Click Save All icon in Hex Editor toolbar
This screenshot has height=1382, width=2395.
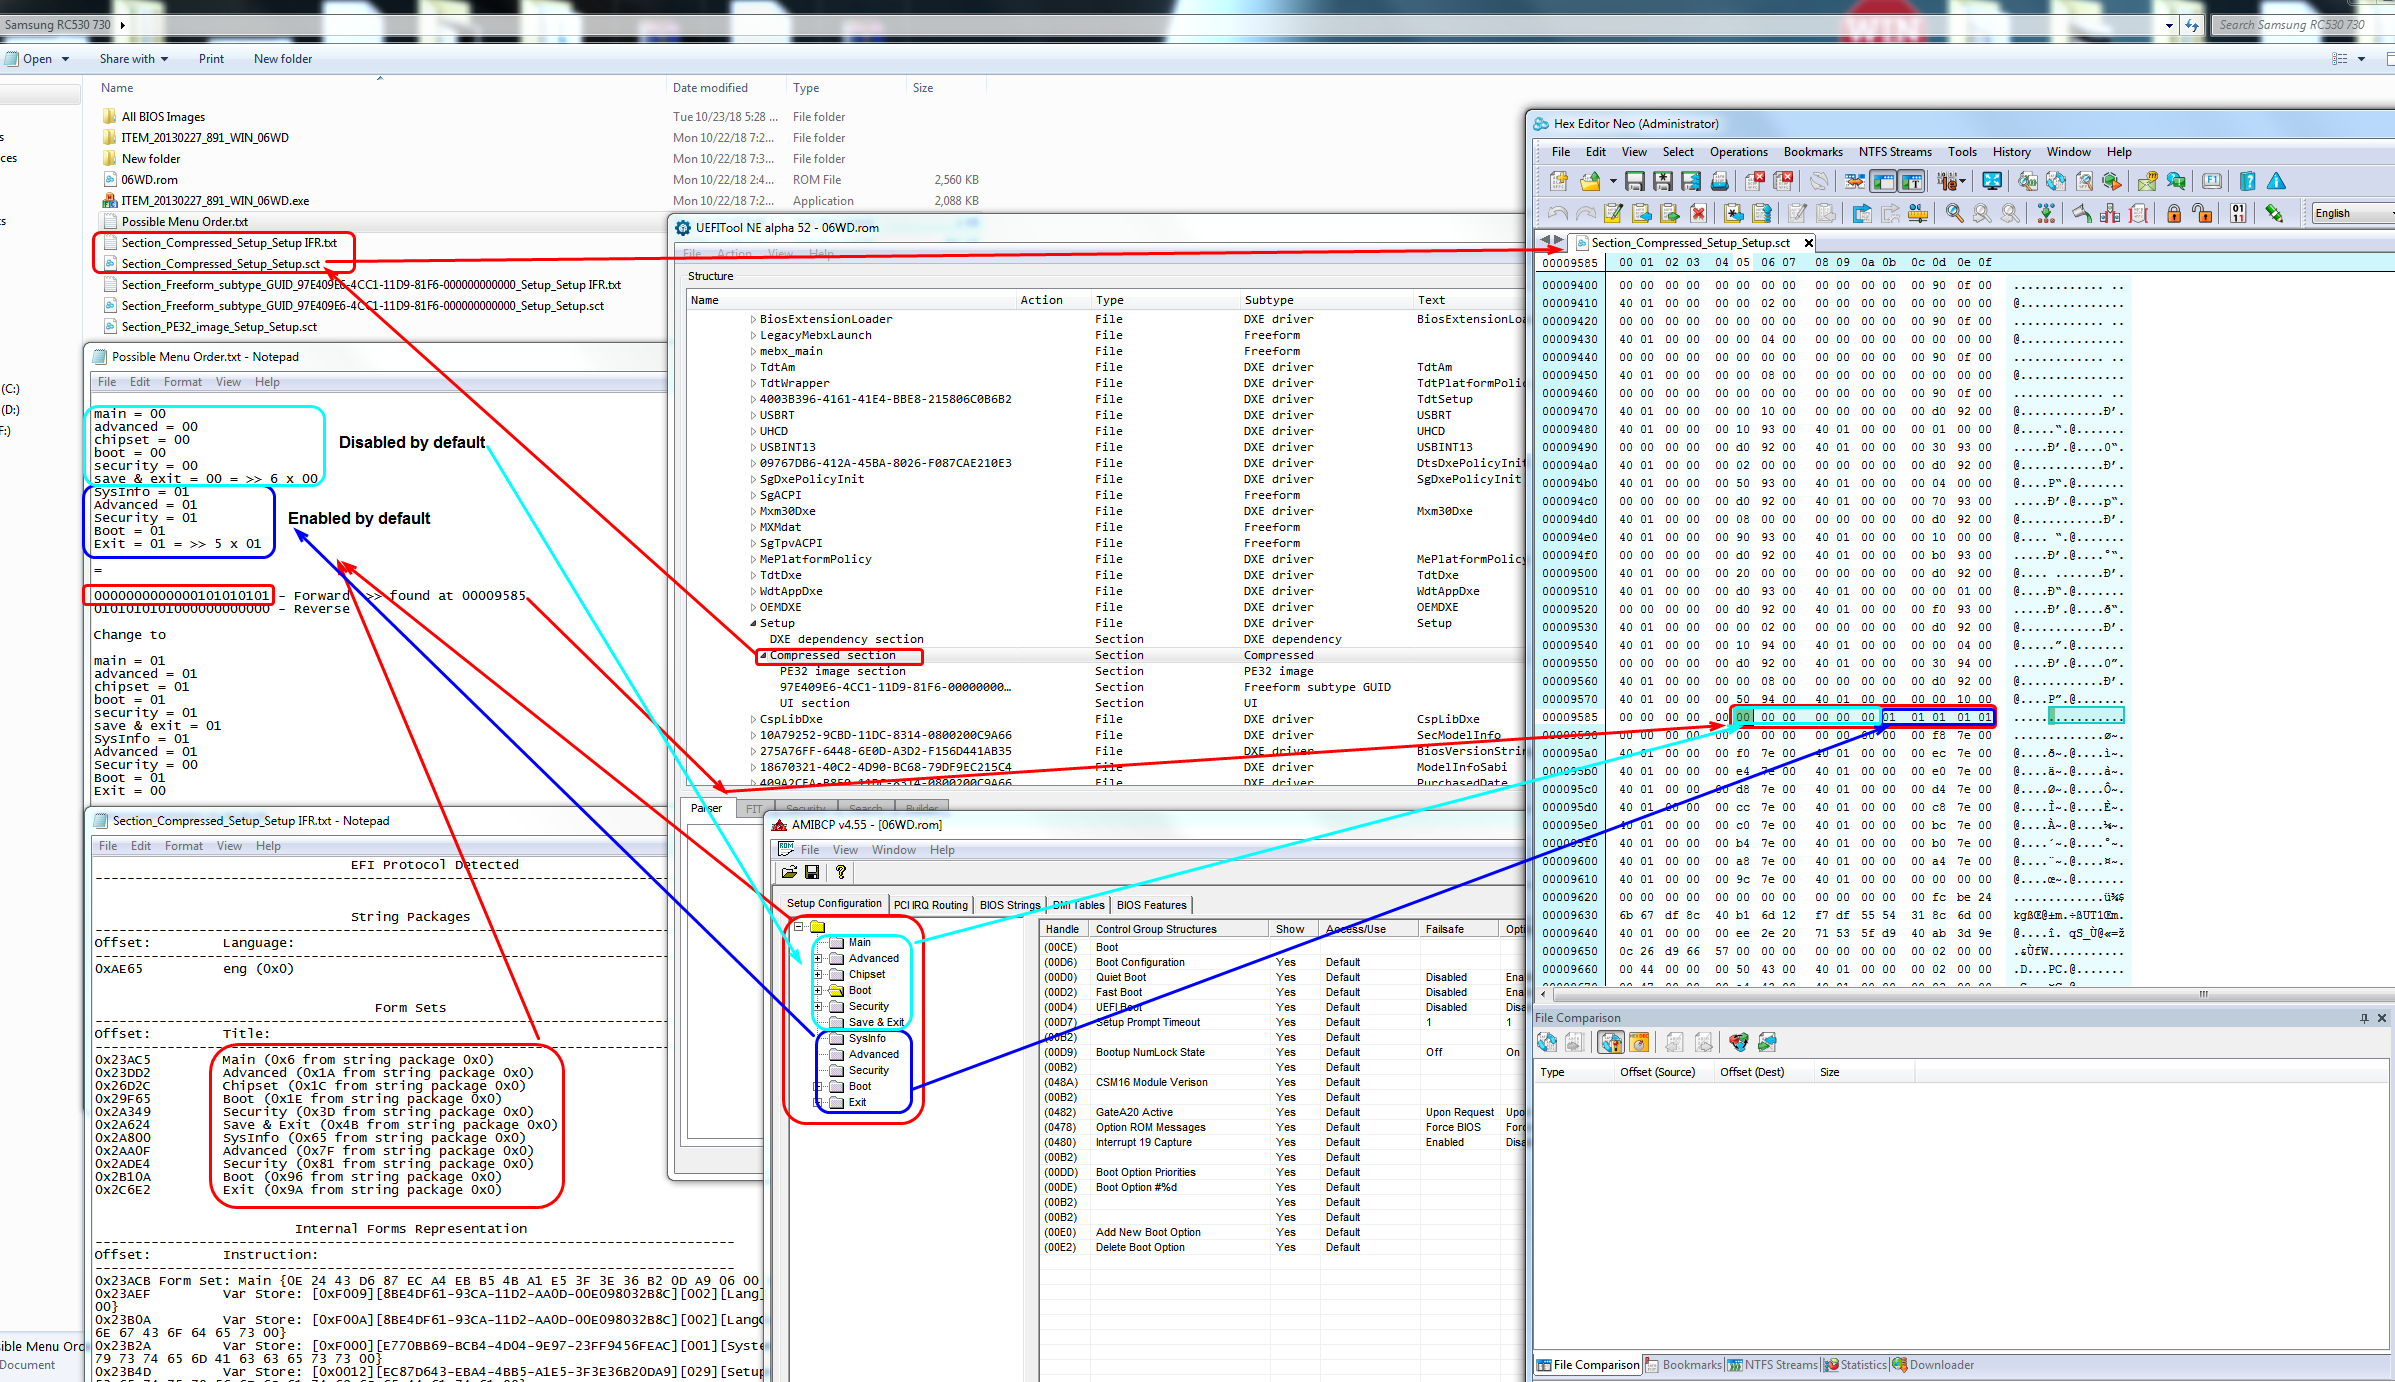click(x=1690, y=181)
